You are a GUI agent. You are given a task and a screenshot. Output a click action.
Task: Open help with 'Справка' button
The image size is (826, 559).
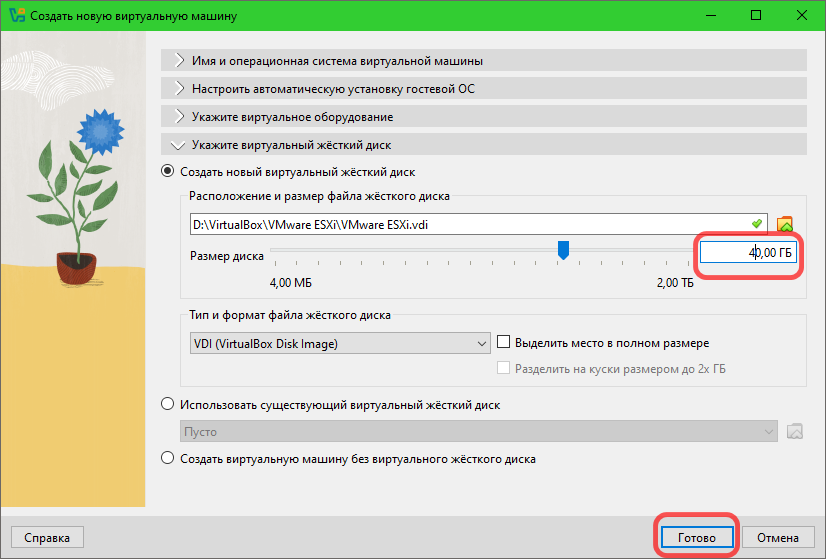click(47, 537)
